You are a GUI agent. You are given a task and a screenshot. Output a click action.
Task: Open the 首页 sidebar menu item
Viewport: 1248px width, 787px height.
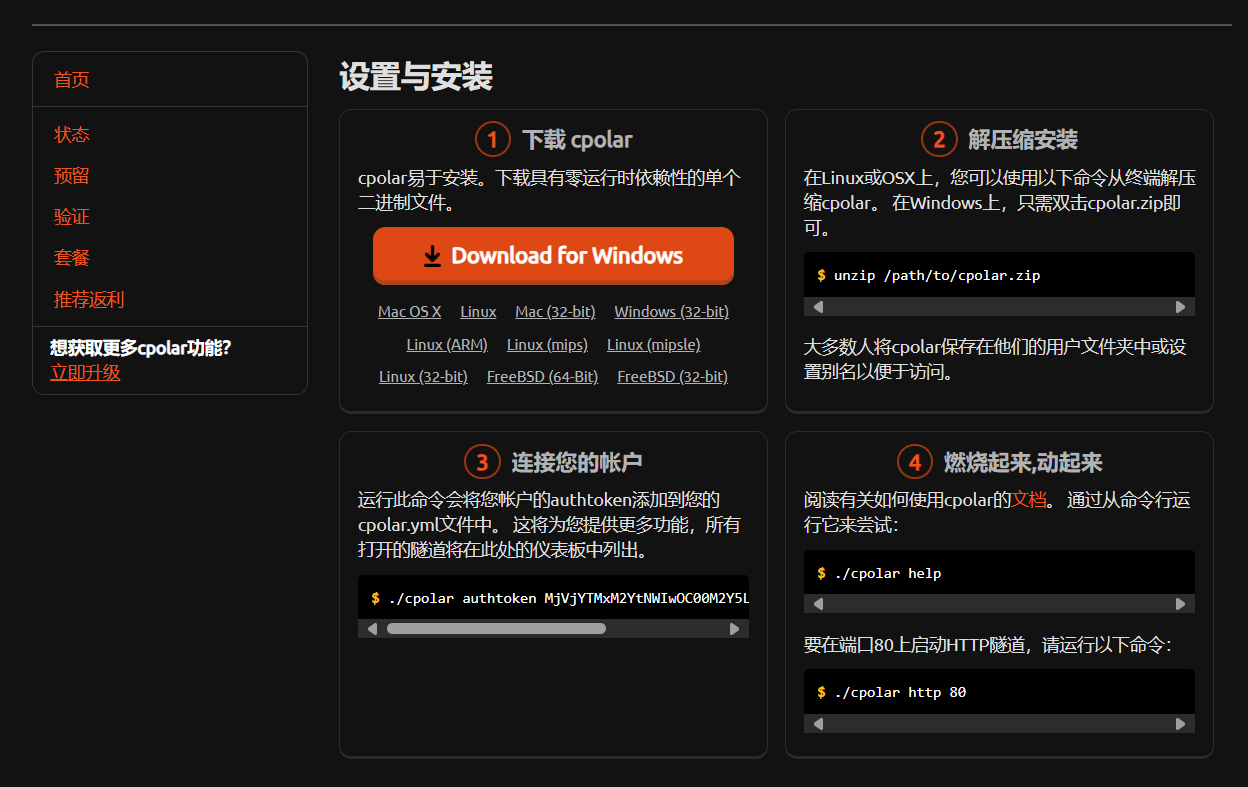[72, 80]
